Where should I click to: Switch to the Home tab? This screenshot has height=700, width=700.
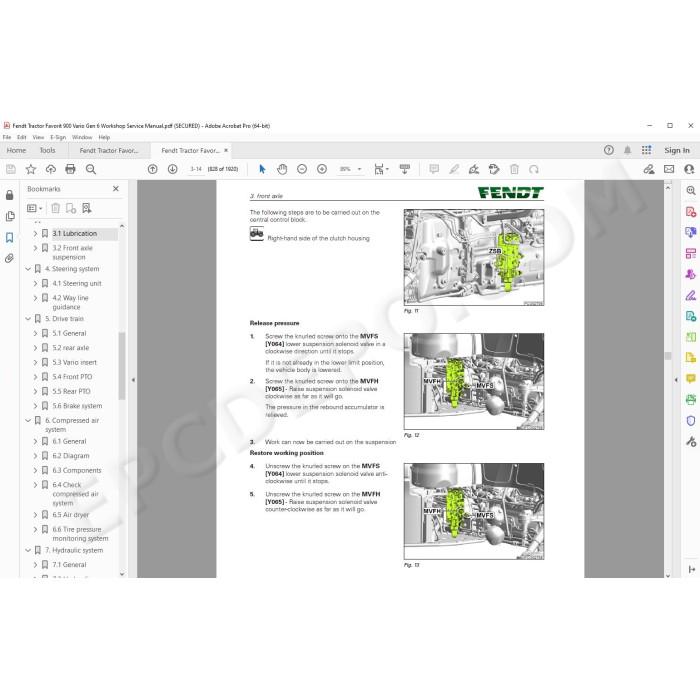pyautogui.click(x=17, y=150)
